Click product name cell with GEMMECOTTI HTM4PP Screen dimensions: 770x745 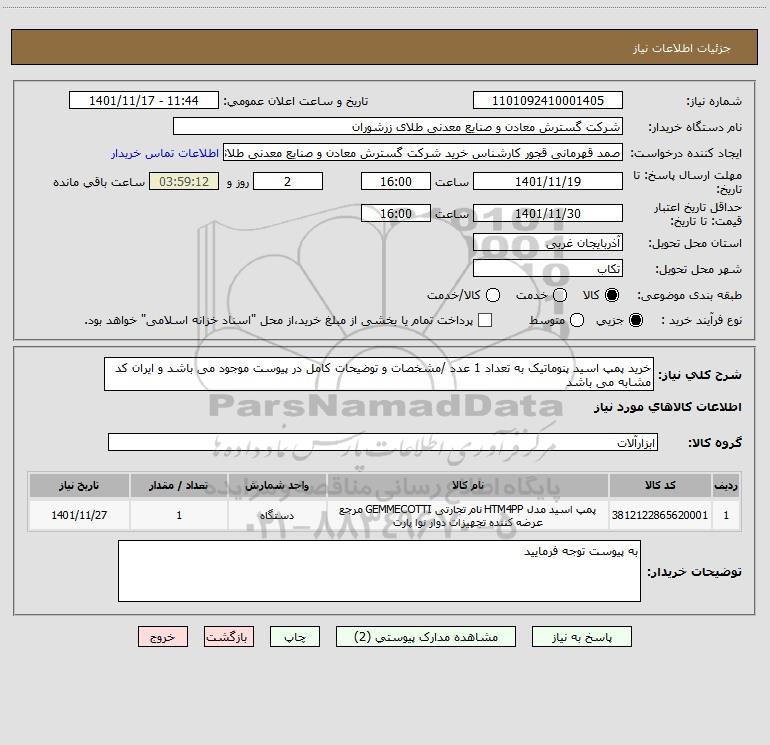click(468, 515)
